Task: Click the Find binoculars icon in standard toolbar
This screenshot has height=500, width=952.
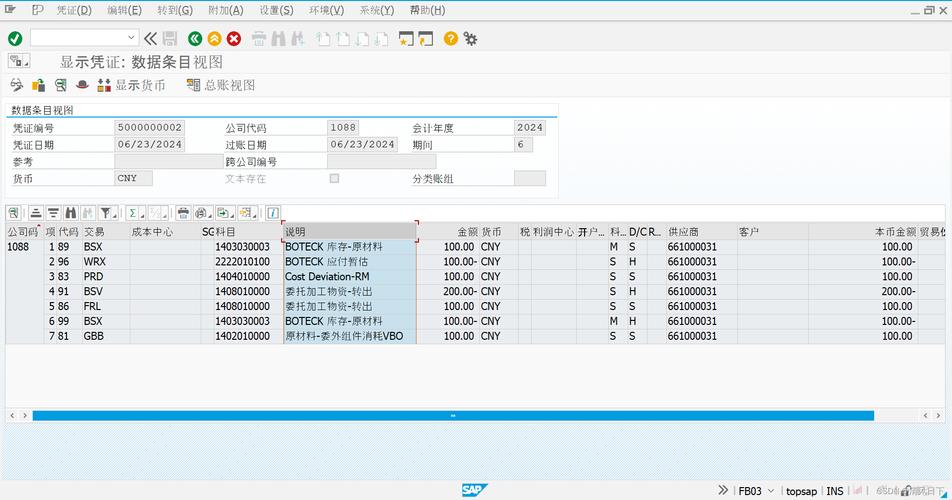Action: tap(279, 39)
